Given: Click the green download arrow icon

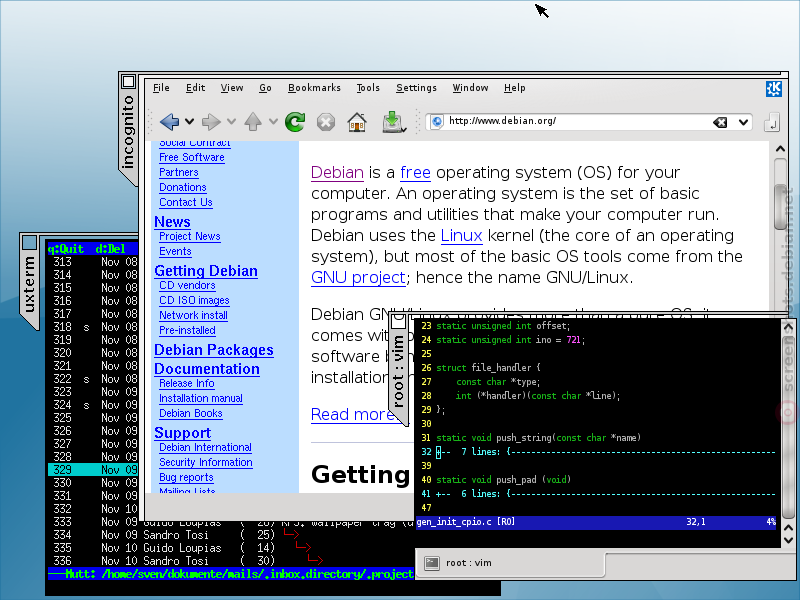Looking at the screenshot, I should (393, 122).
